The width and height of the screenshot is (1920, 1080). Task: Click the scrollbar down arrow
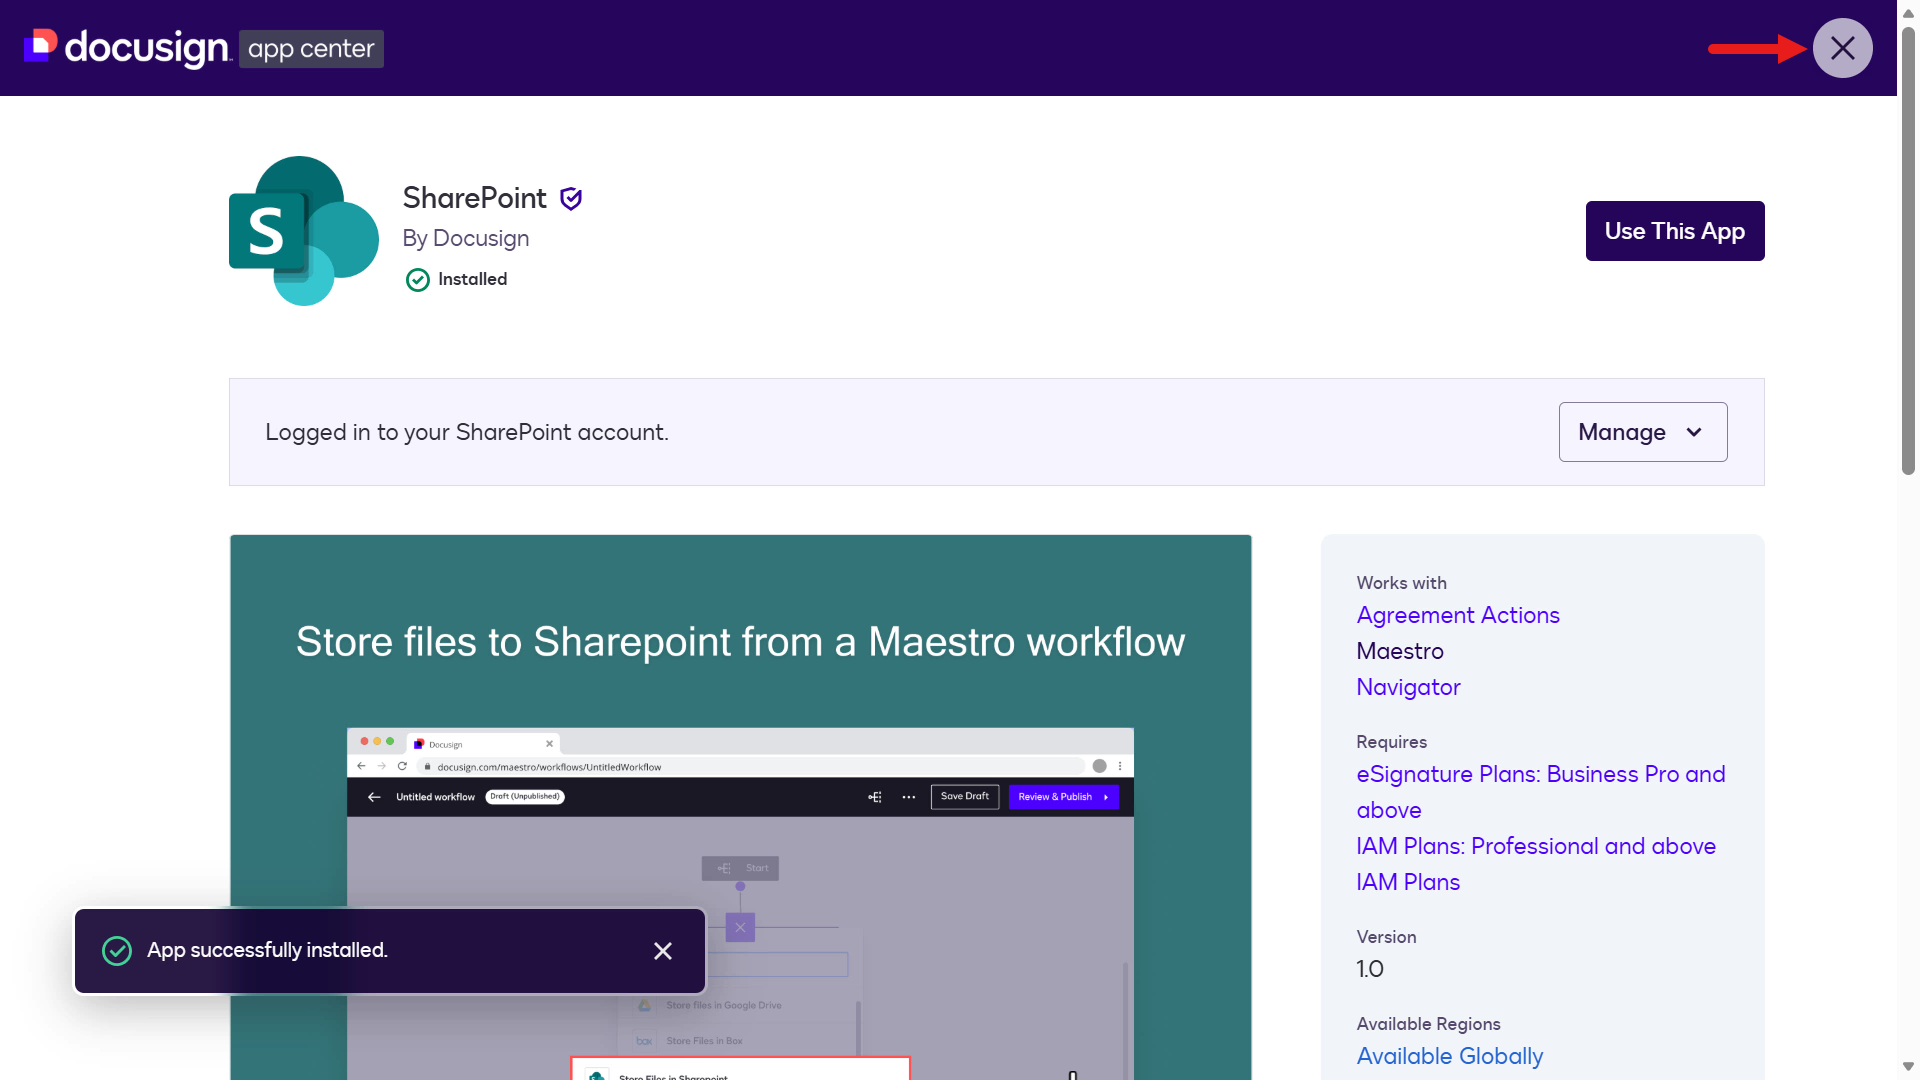tap(1908, 1067)
